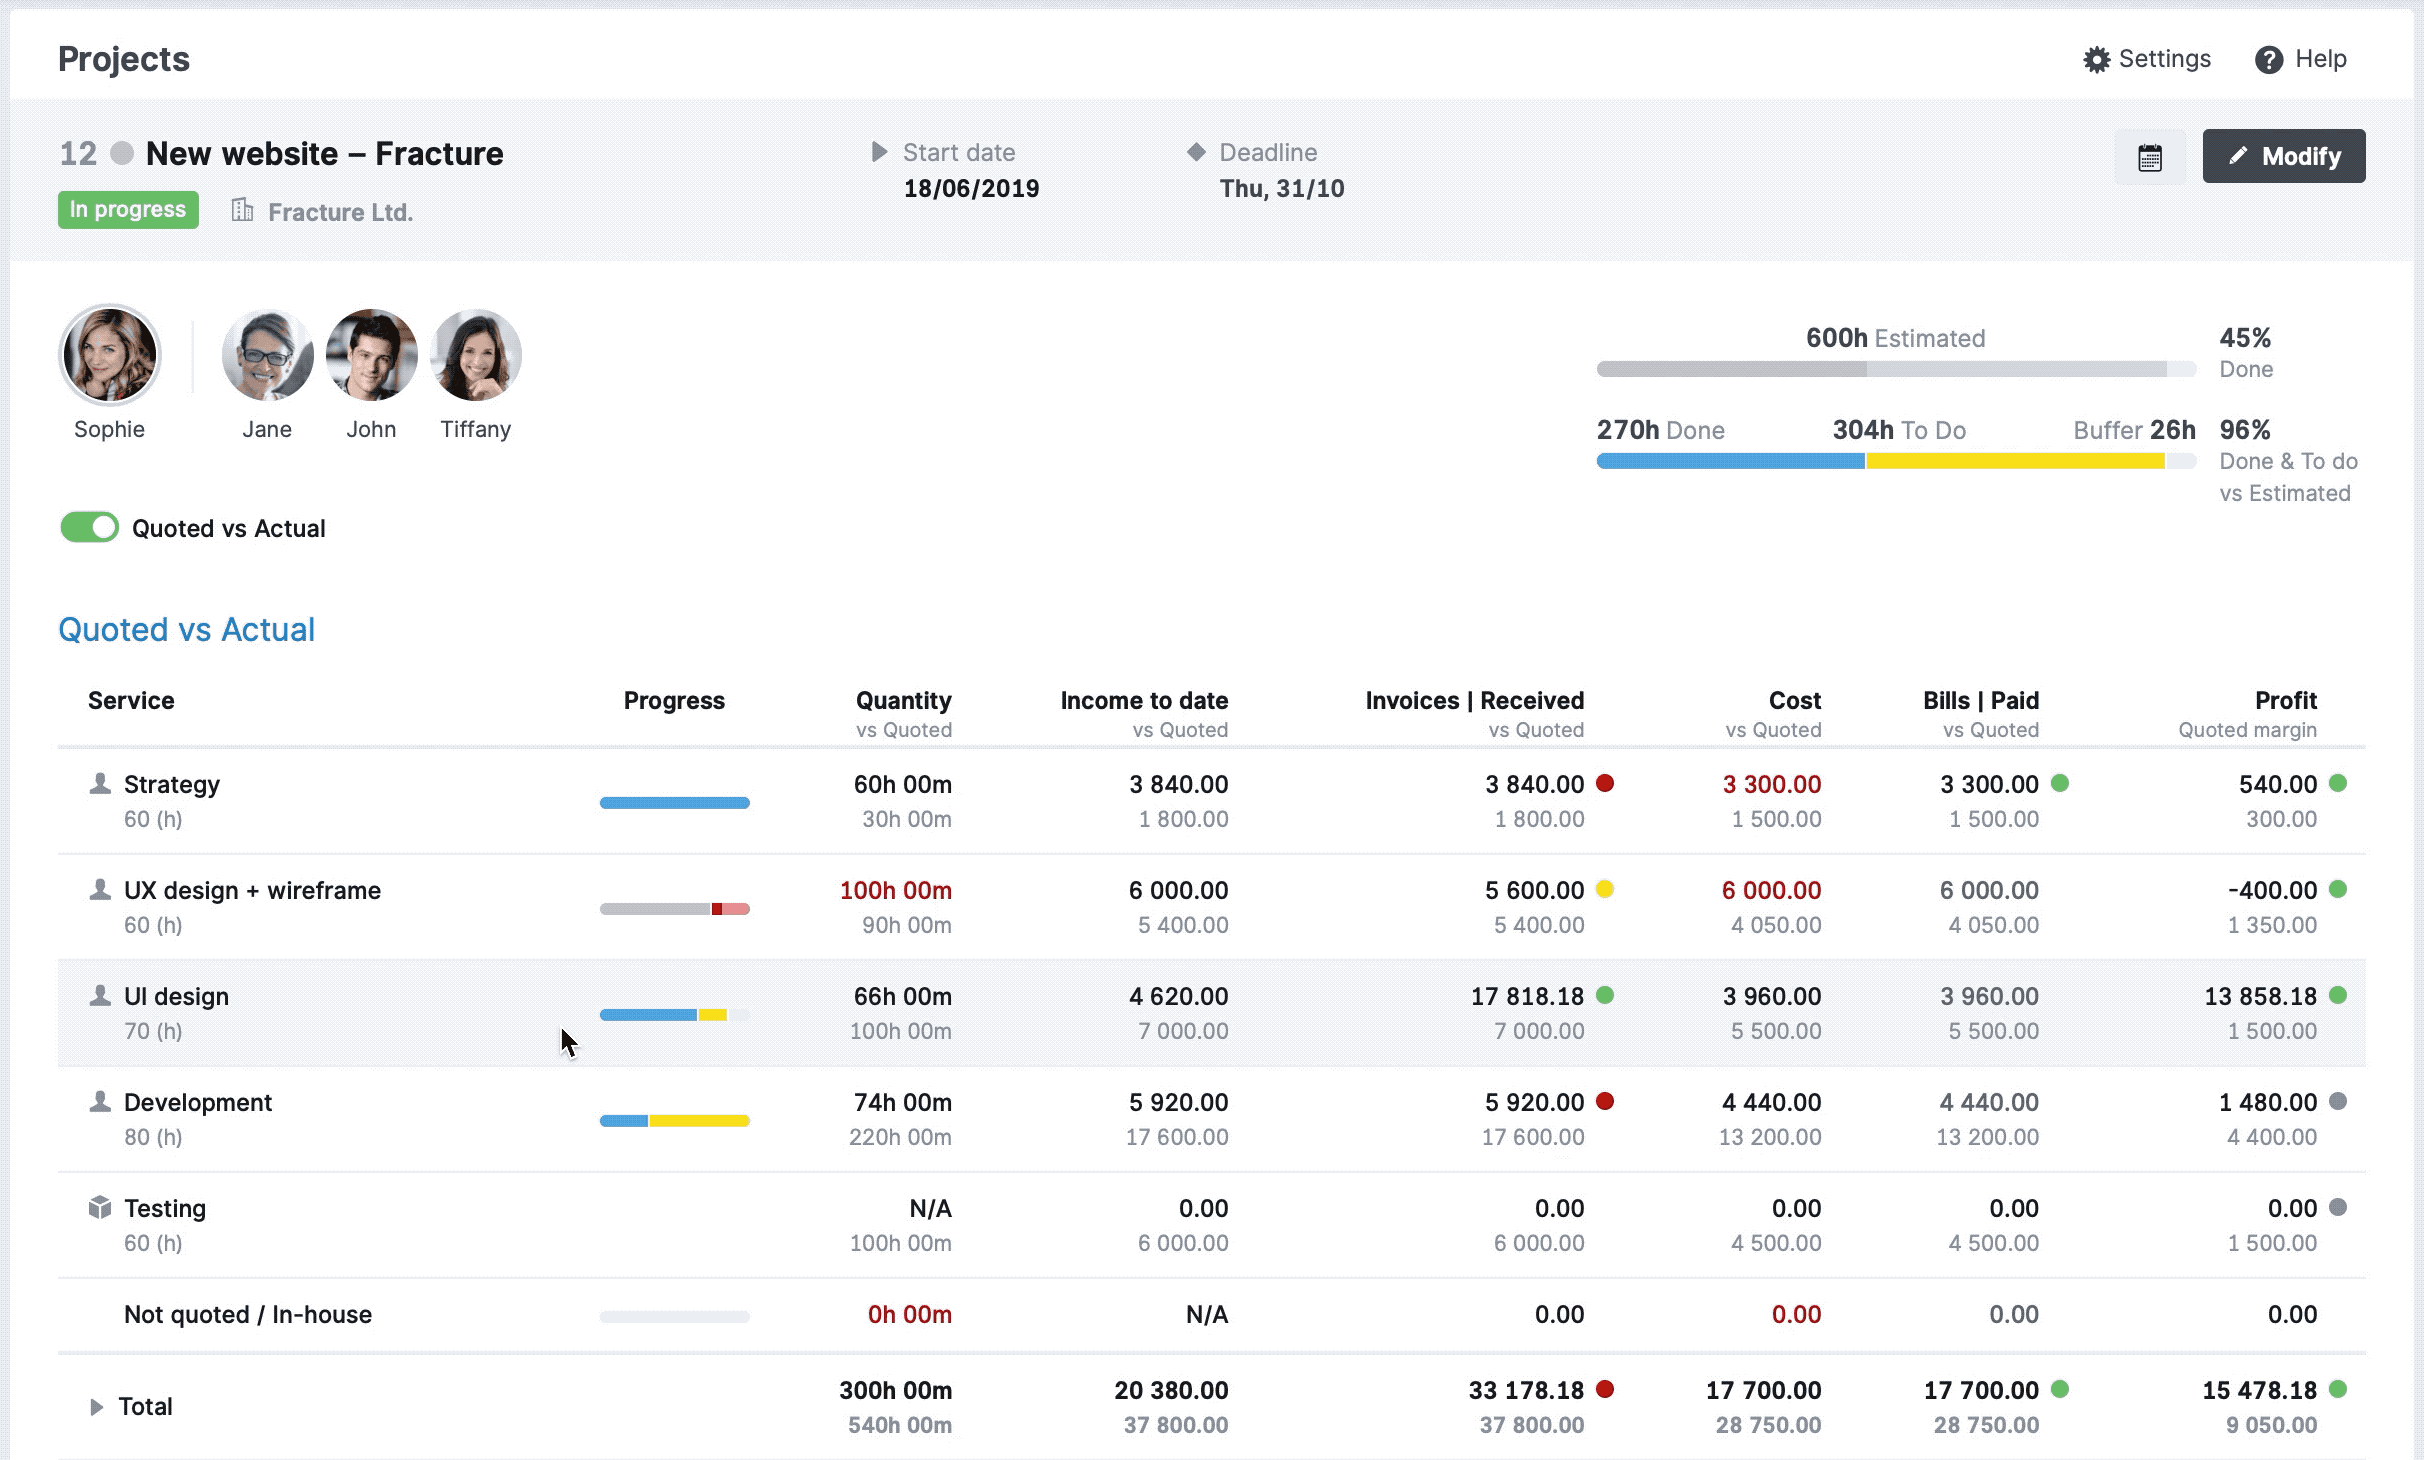
Task: Click the UI design progress bar
Action: 675,1015
